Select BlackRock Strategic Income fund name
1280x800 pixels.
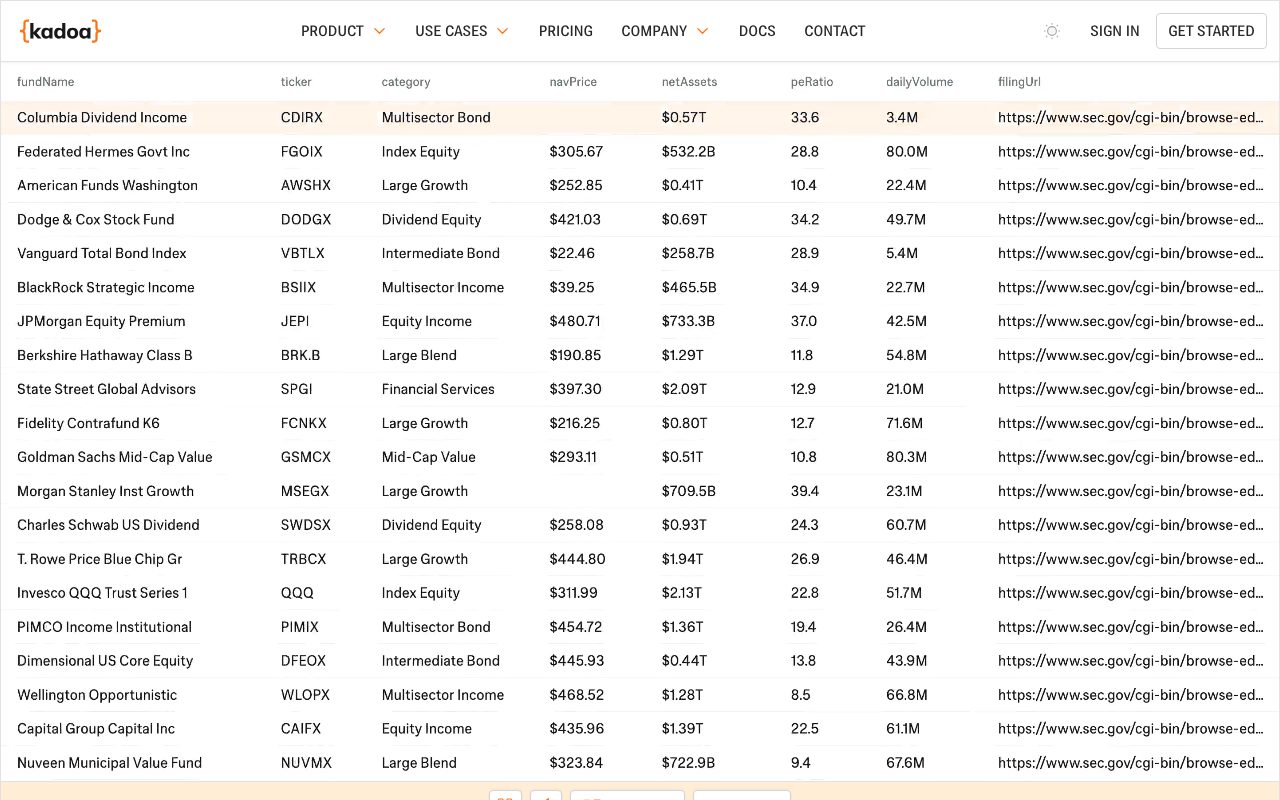106,287
